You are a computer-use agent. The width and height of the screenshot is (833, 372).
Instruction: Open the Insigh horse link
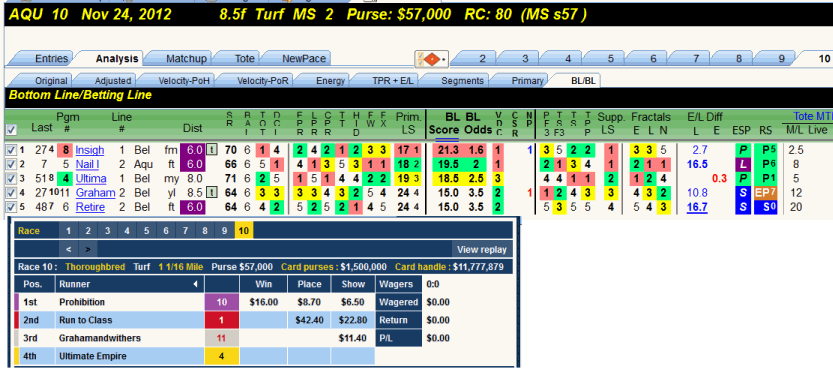click(x=90, y=150)
